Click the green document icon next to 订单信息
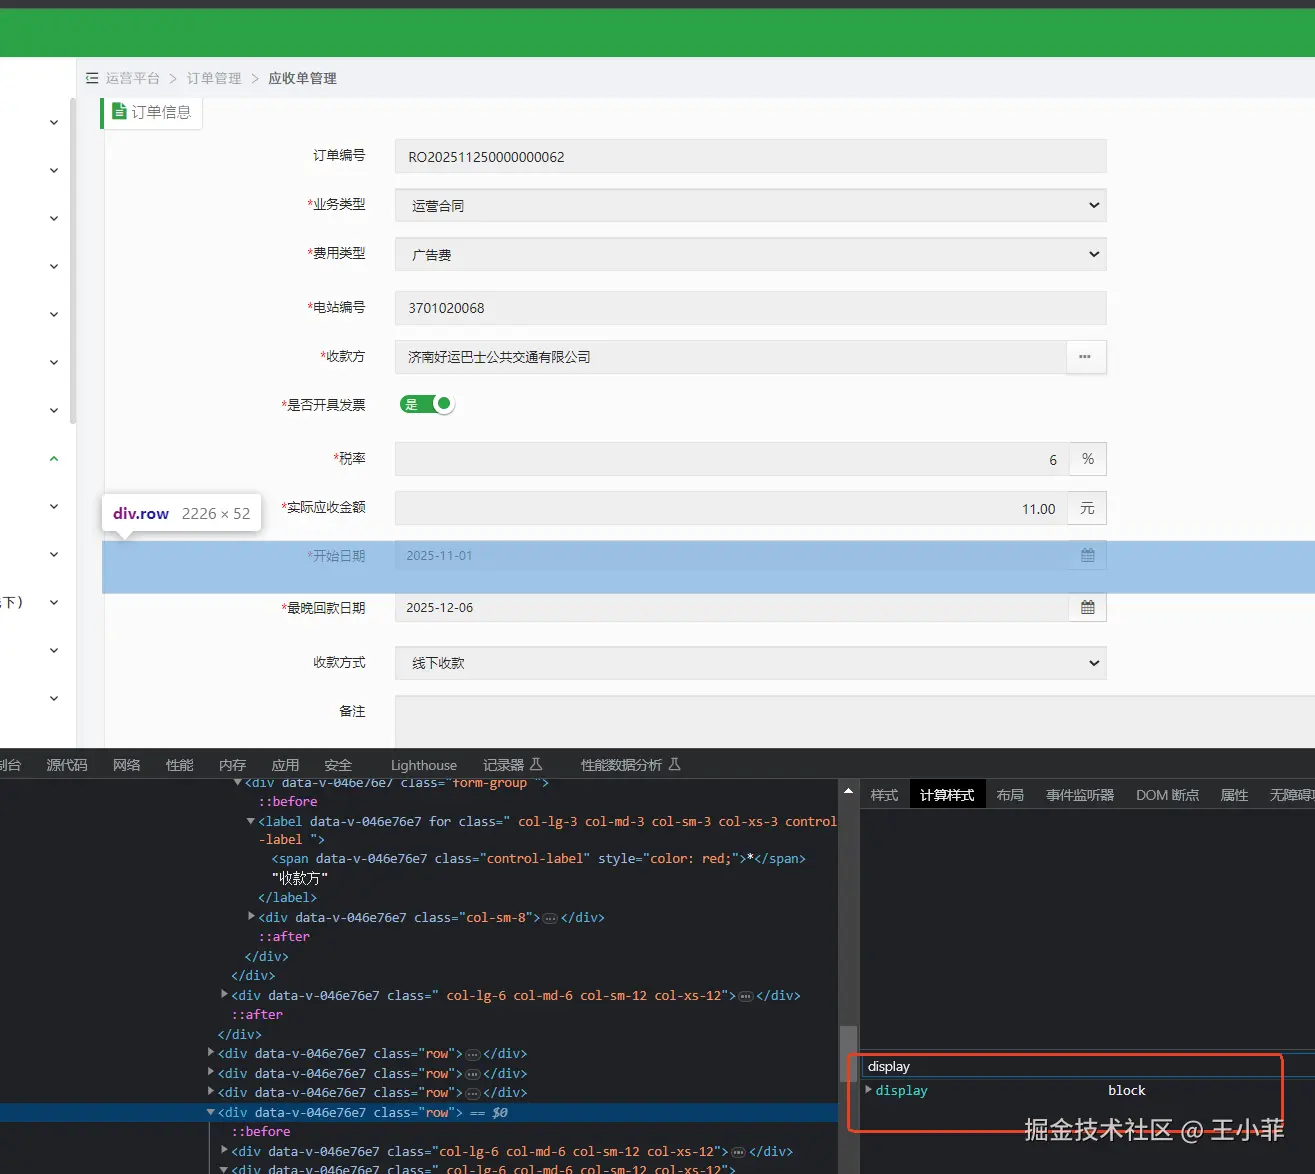The image size is (1315, 1174). point(119,111)
